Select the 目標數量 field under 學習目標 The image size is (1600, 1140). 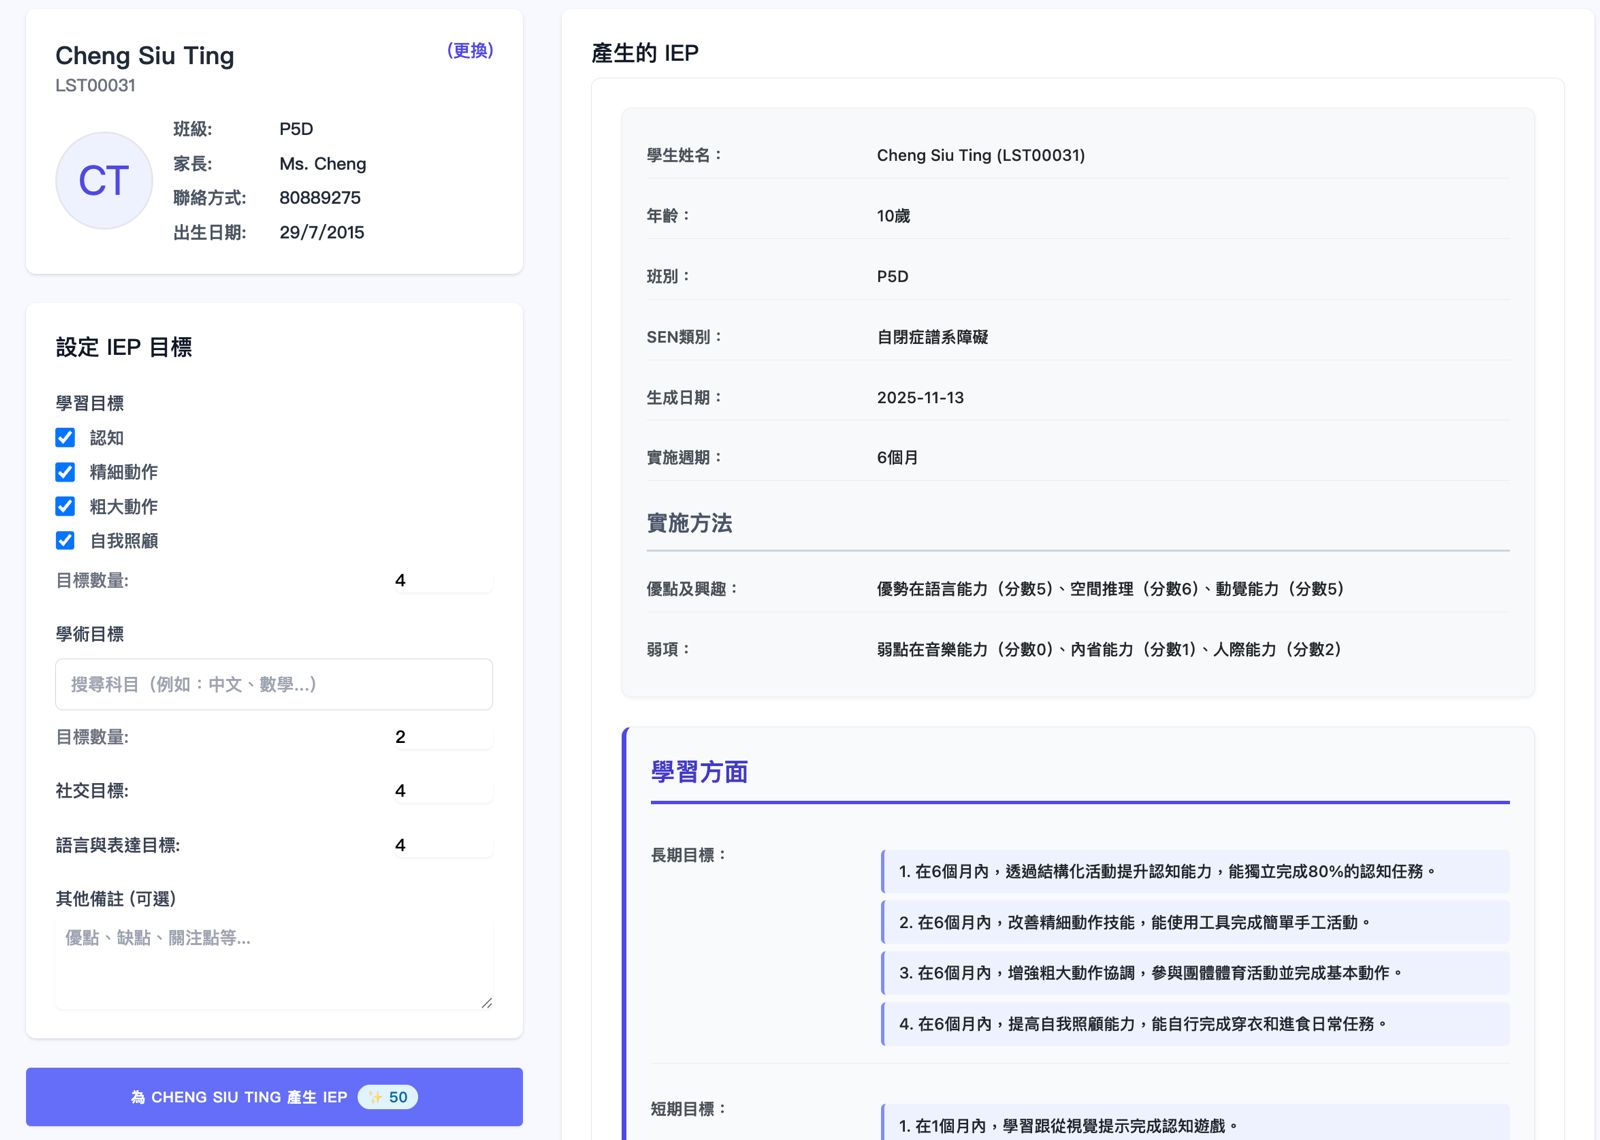[x=441, y=581]
